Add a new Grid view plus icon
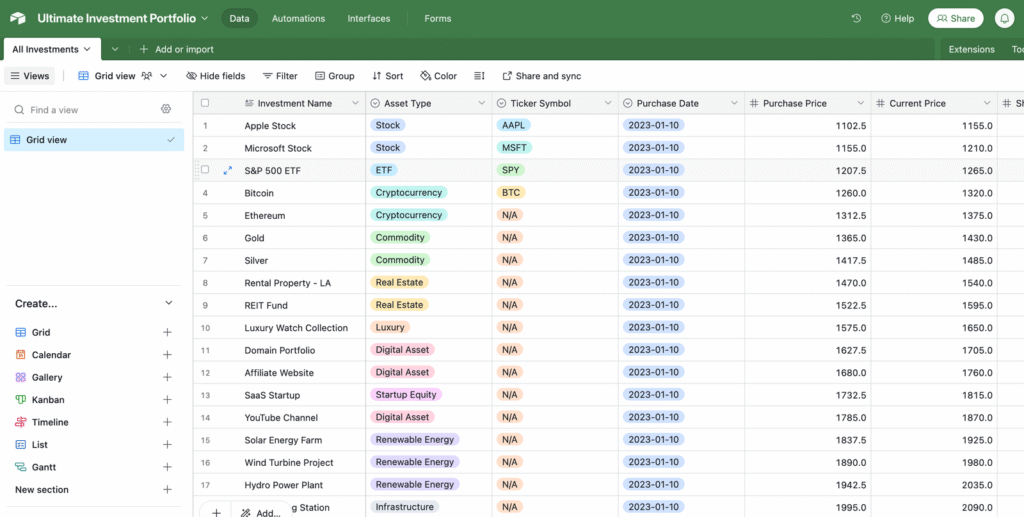This screenshot has height=517, width=1024. tap(167, 332)
